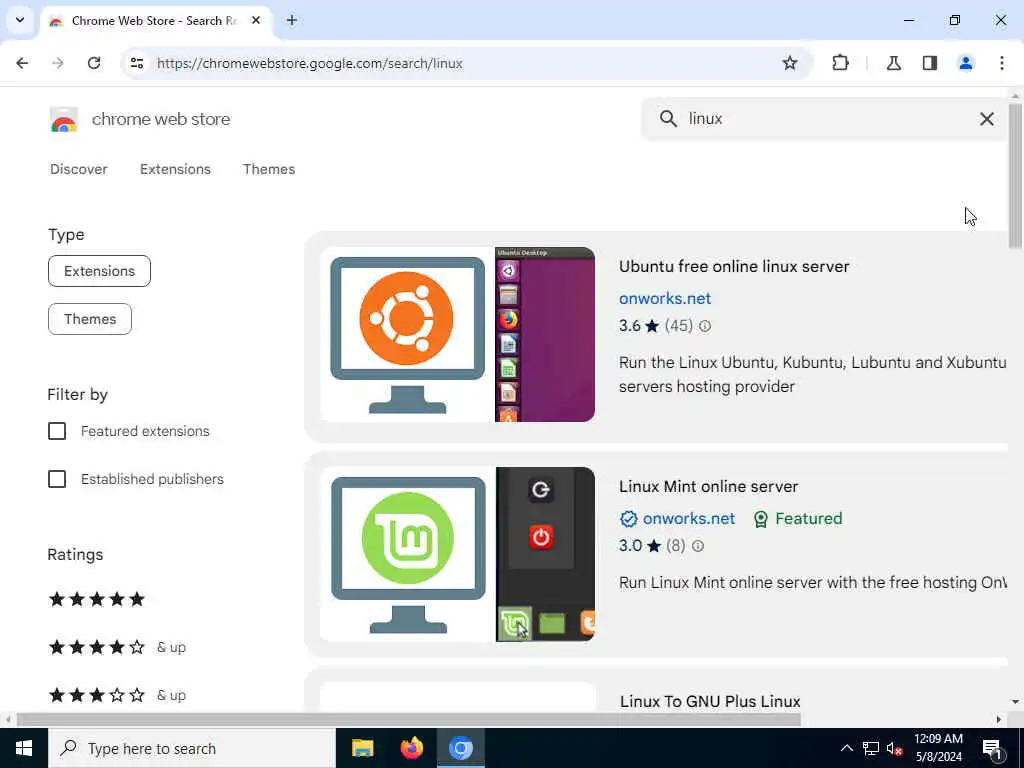
Task: Click the horizontal scrollbar right arrow
Action: pos(999,720)
